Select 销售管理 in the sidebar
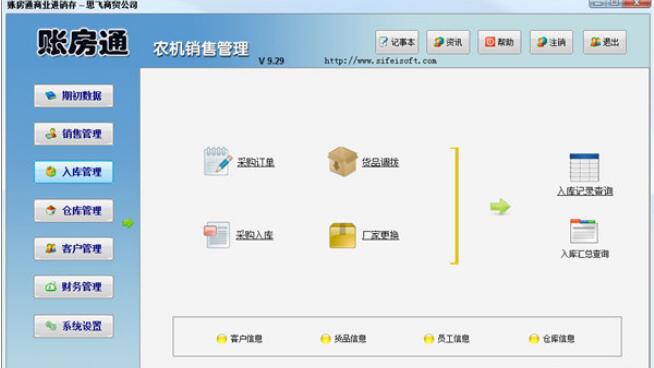The width and height of the screenshot is (654, 368). pos(73,134)
